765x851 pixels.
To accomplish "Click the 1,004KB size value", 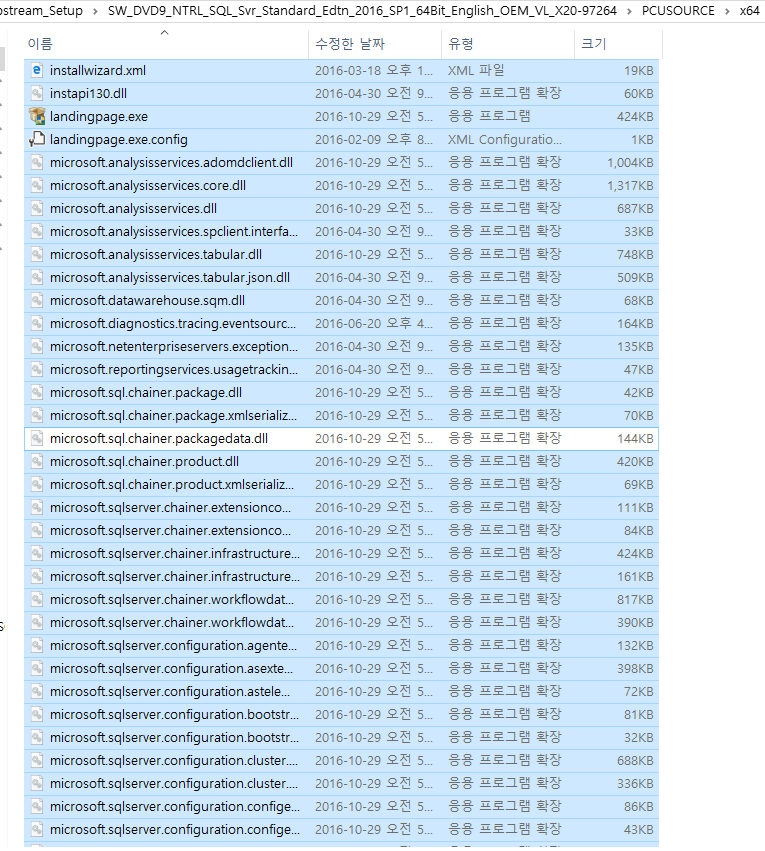I will point(630,162).
